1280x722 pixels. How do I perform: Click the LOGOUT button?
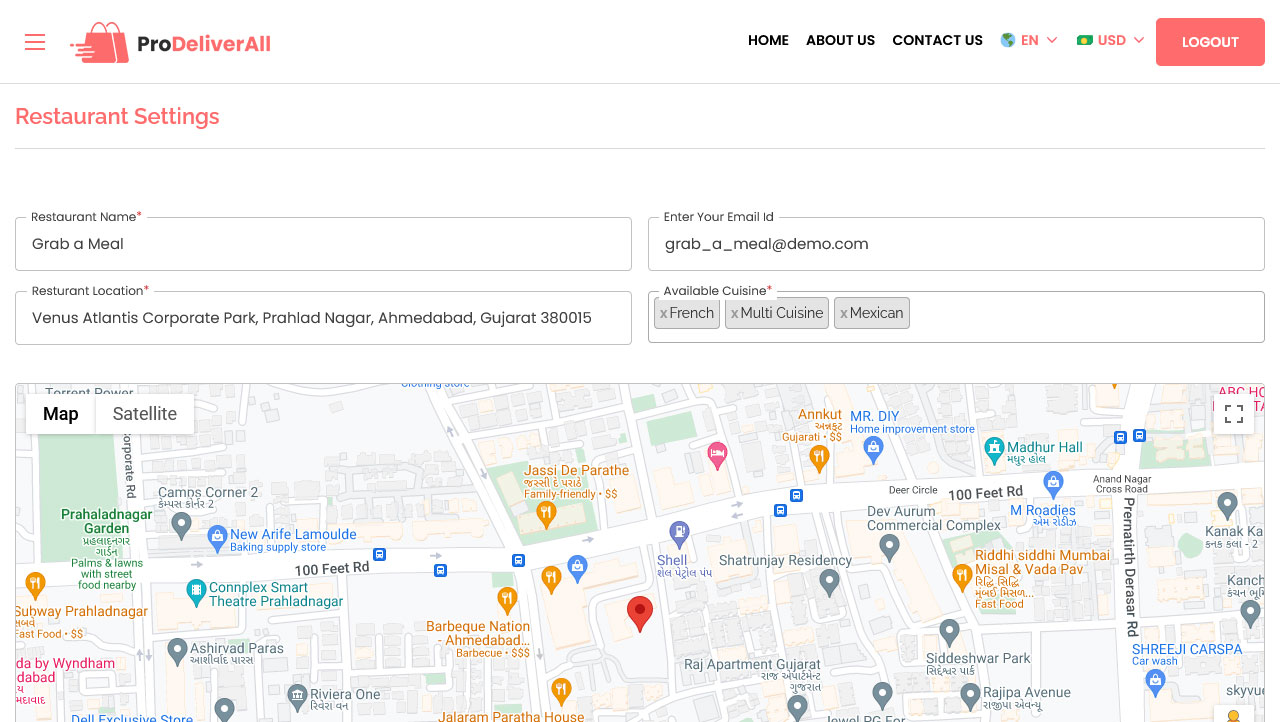1210,42
